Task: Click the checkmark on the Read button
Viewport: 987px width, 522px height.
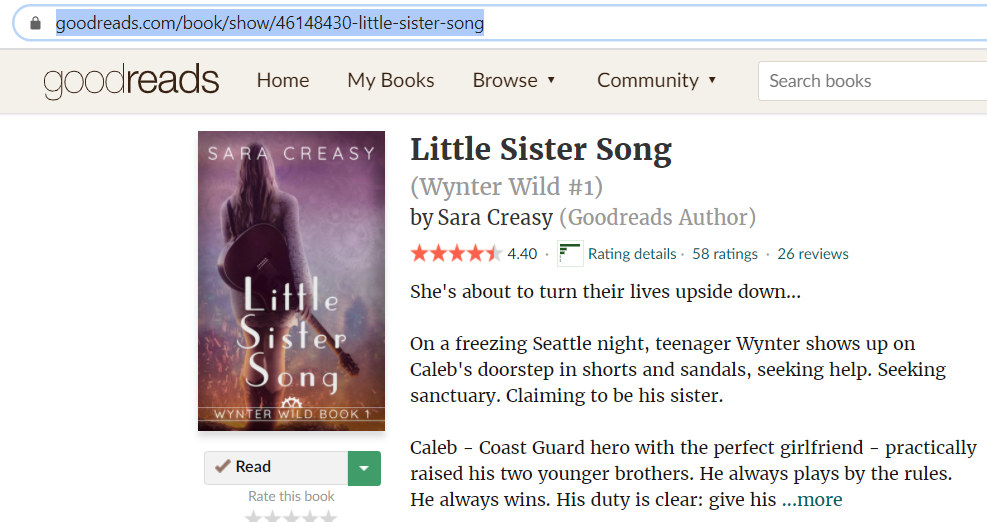Action: 222,467
